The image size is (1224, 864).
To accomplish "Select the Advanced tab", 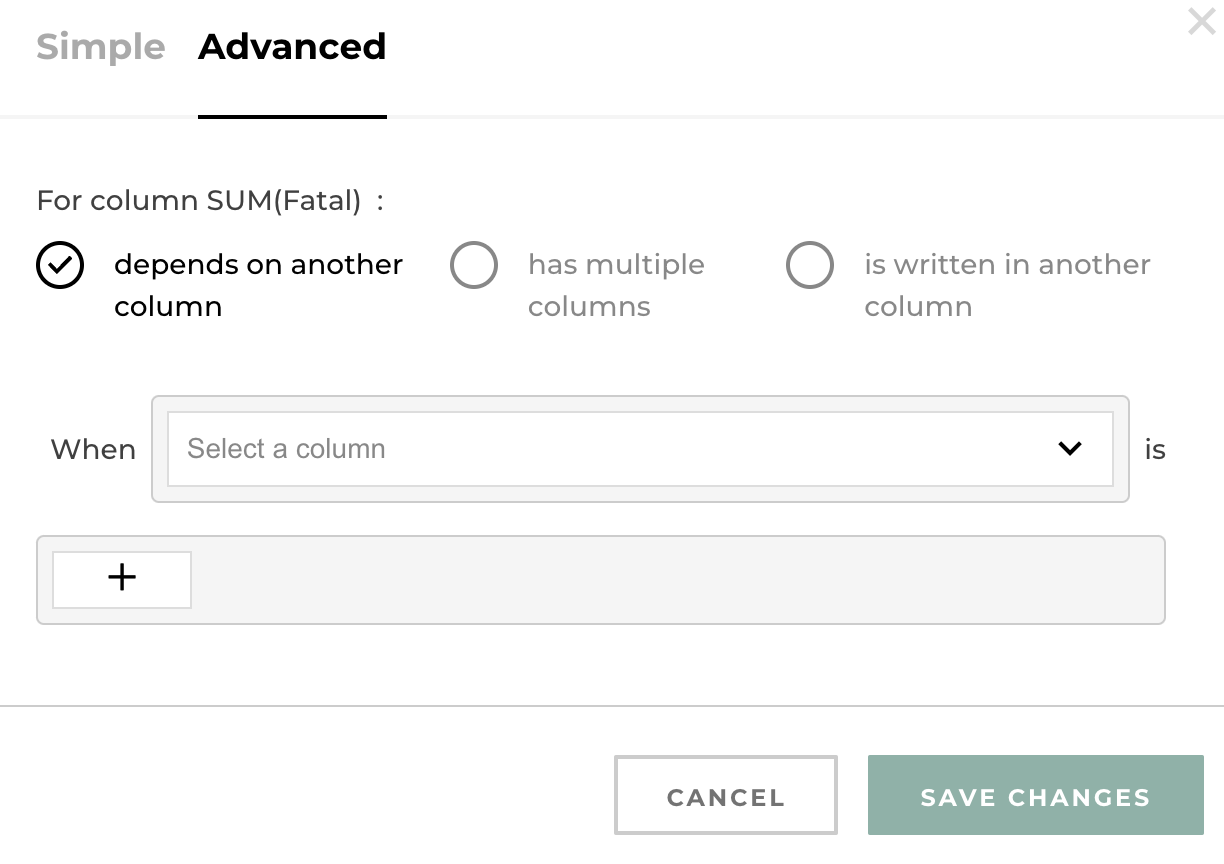I will (292, 47).
